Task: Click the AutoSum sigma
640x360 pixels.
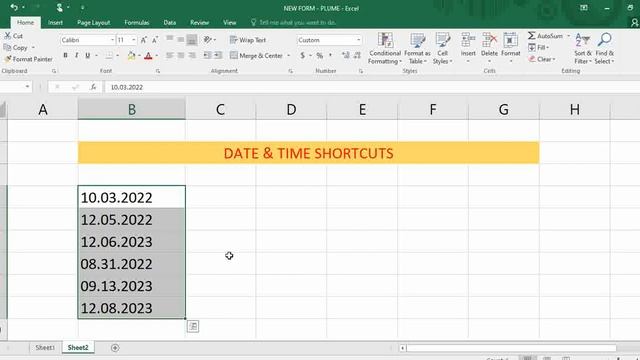Action: click(531, 36)
